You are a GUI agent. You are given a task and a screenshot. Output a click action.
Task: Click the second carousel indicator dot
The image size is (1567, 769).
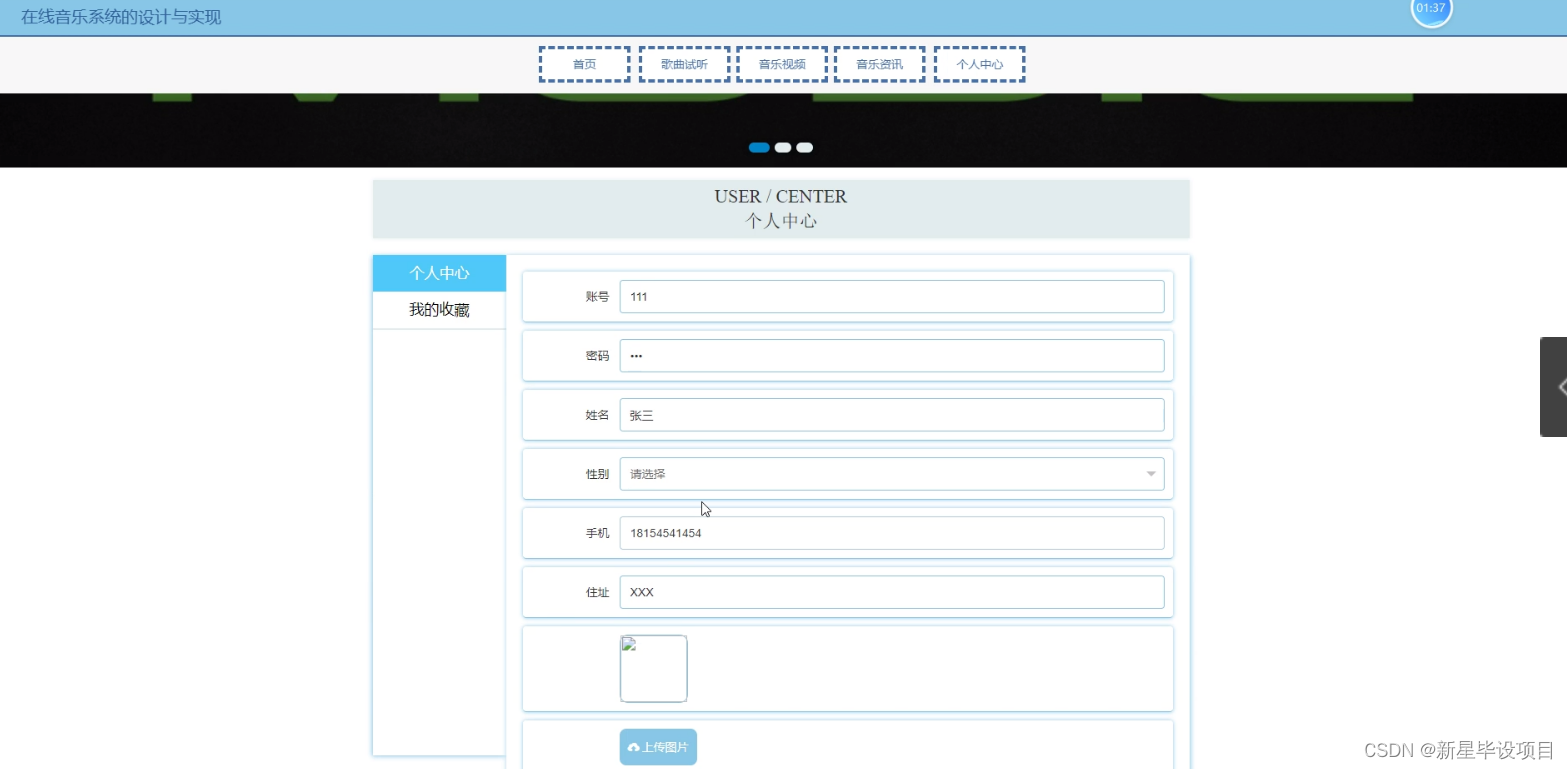pos(781,147)
